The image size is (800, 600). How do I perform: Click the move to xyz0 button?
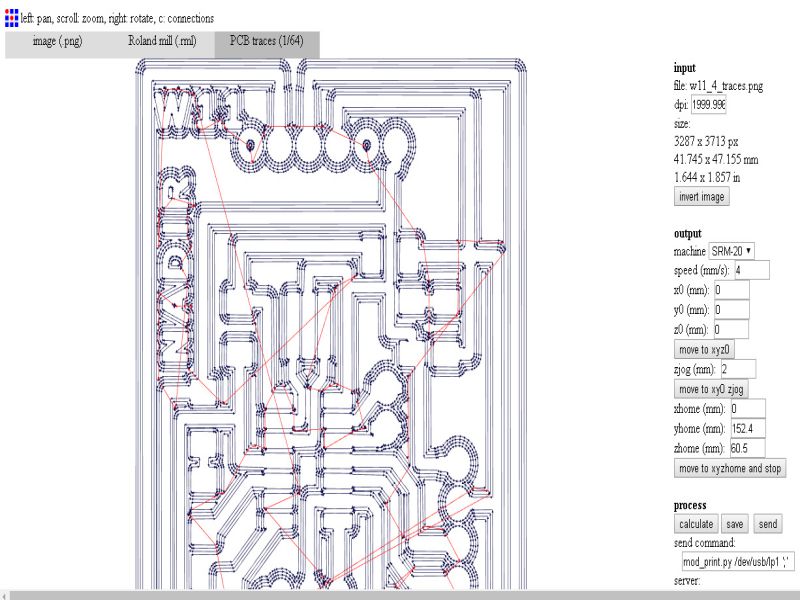704,349
